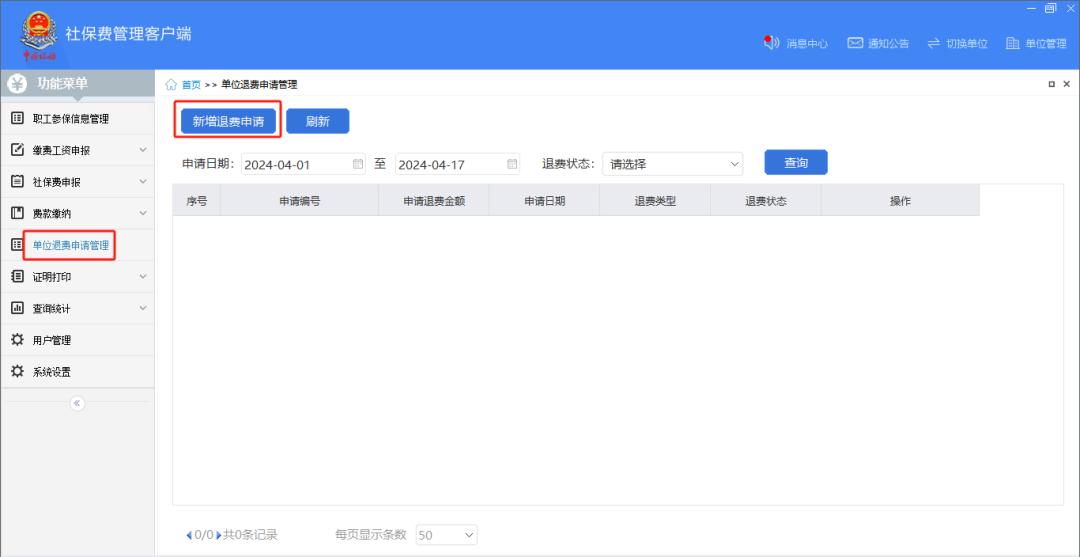Click previous page arrow in pagination

pos(189,536)
